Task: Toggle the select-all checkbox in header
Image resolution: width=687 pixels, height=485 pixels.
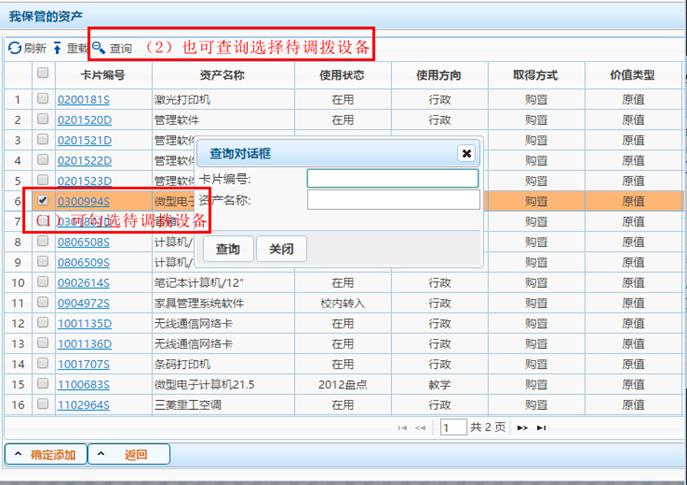Action: tap(42, 74)
